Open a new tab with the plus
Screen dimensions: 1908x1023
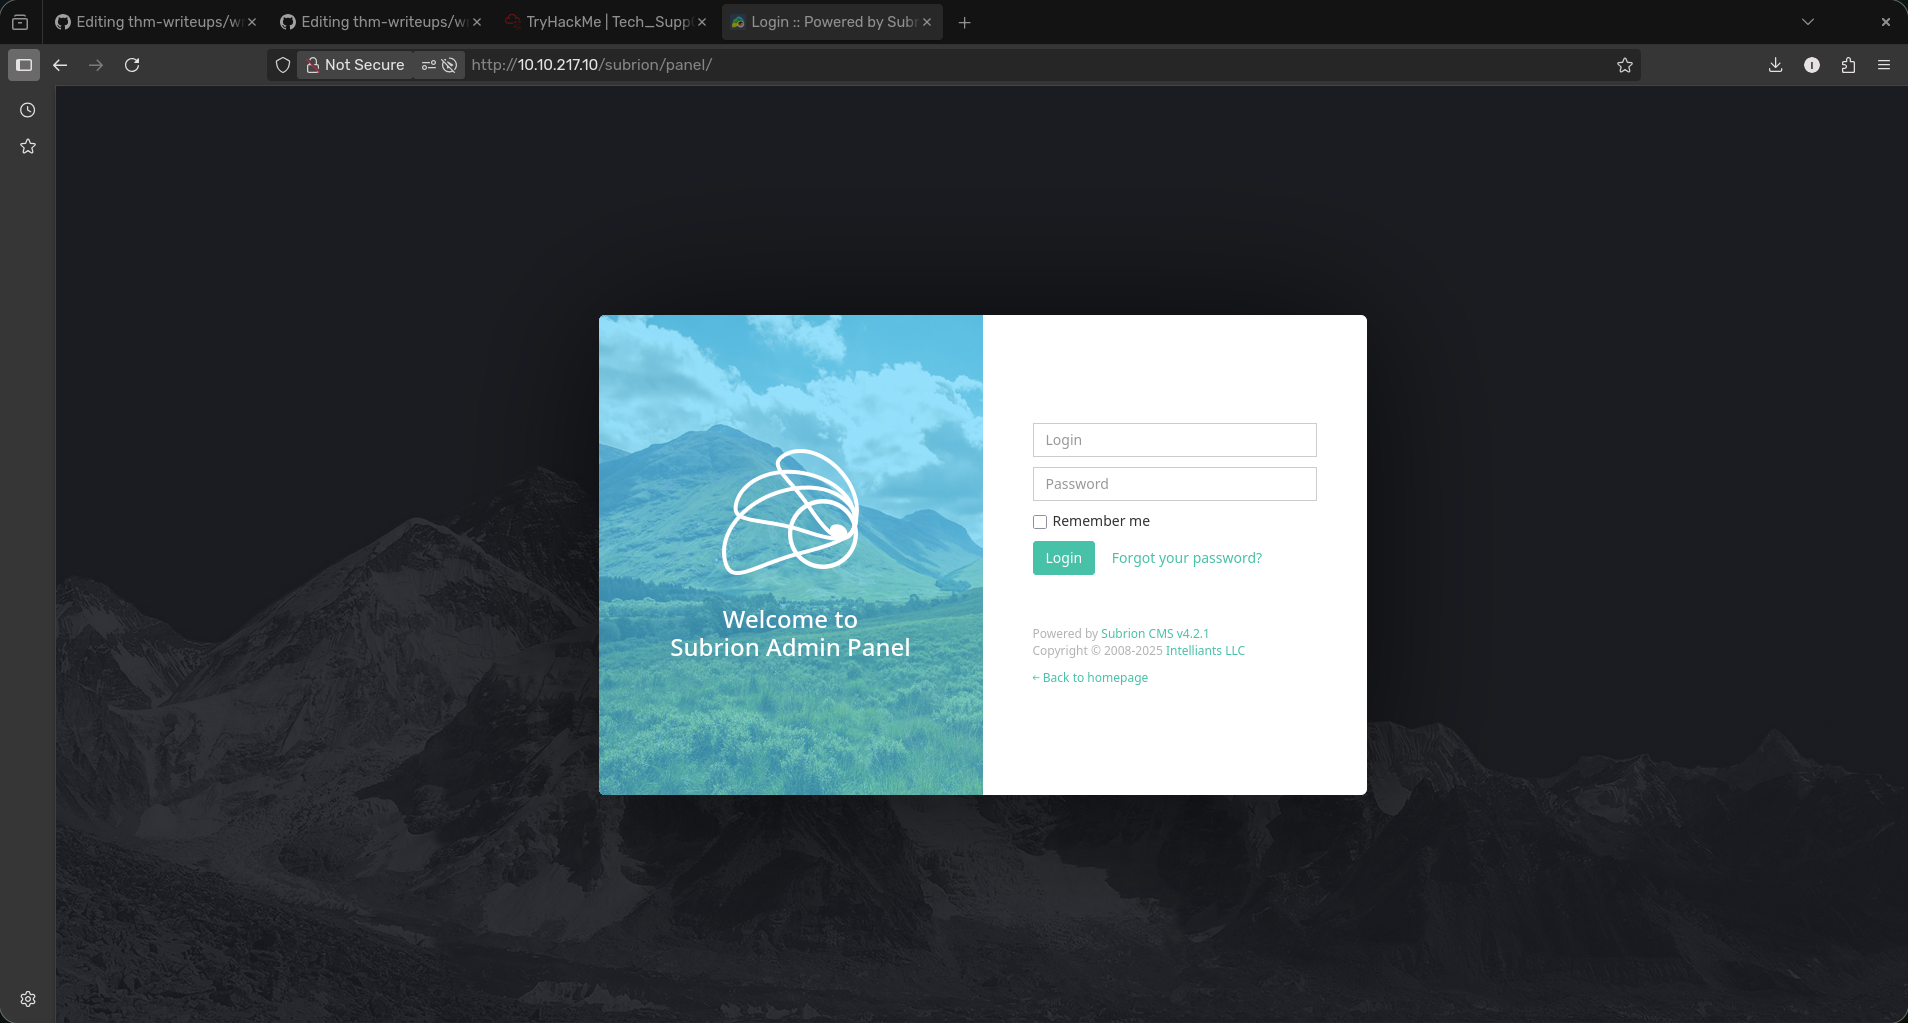coord(965,22)
